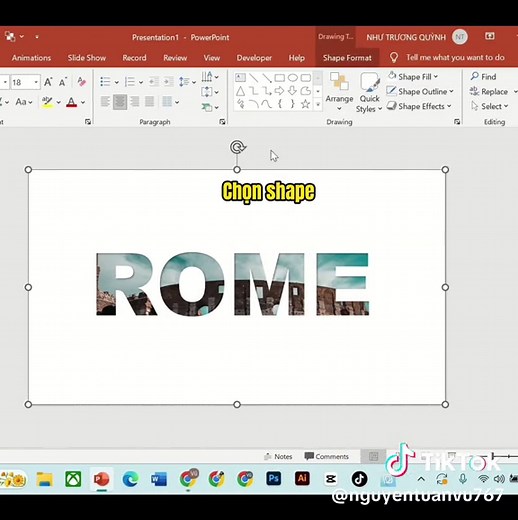518x520 pixels.
Task: Open the Text Direction menu
Action: [x=210, y=77]
